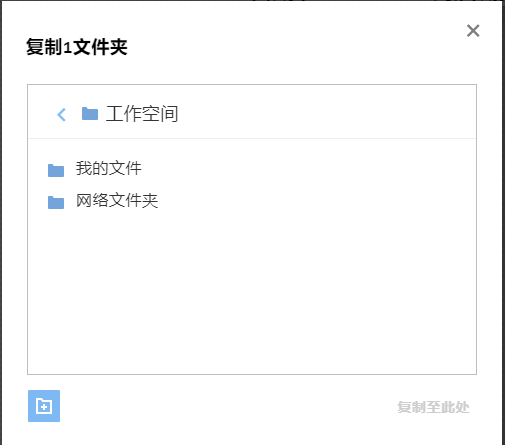Select the 网络文件夹 folder icon
This screenshot has height=445, width=505.
[x=56, y=202]
